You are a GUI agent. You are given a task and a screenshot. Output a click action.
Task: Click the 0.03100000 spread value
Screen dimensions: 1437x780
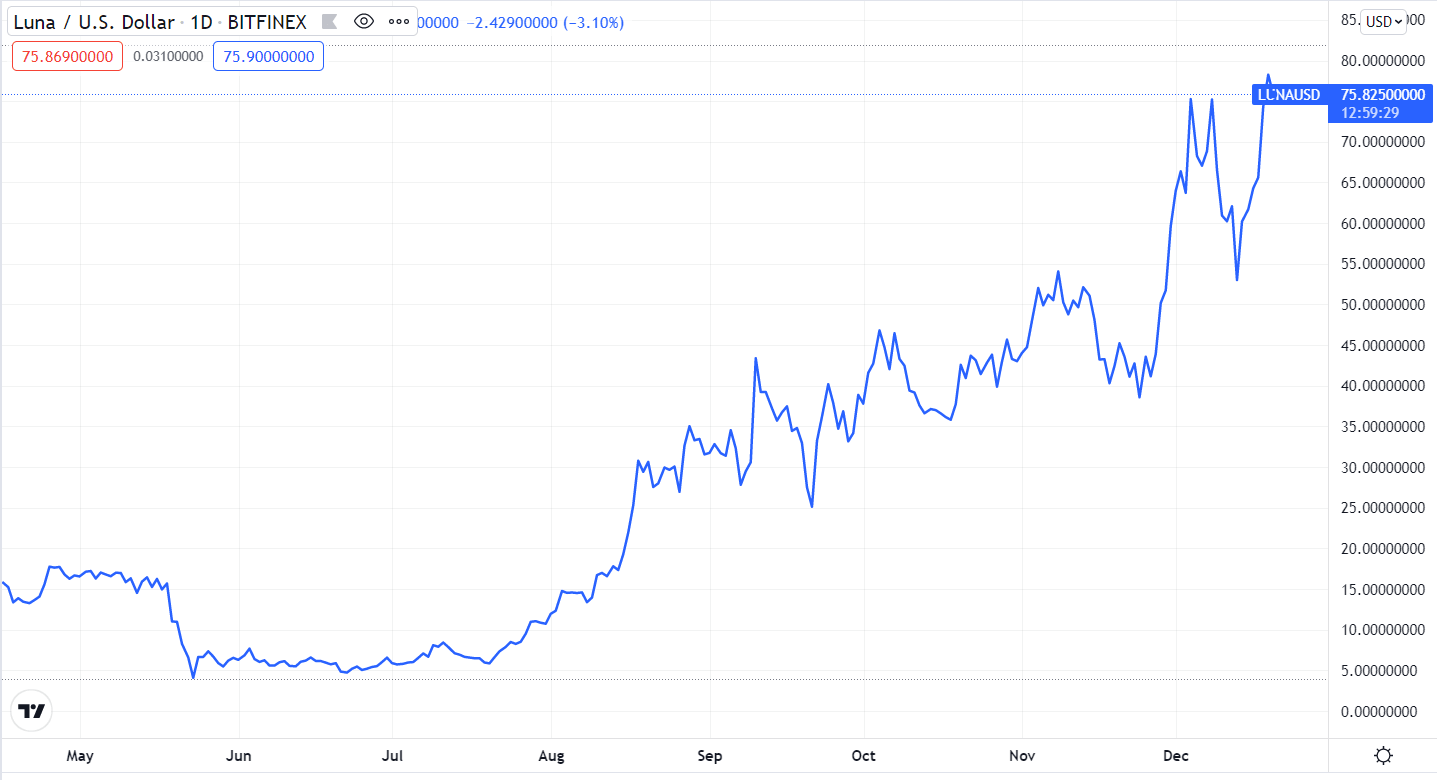(x=168, y=56)
